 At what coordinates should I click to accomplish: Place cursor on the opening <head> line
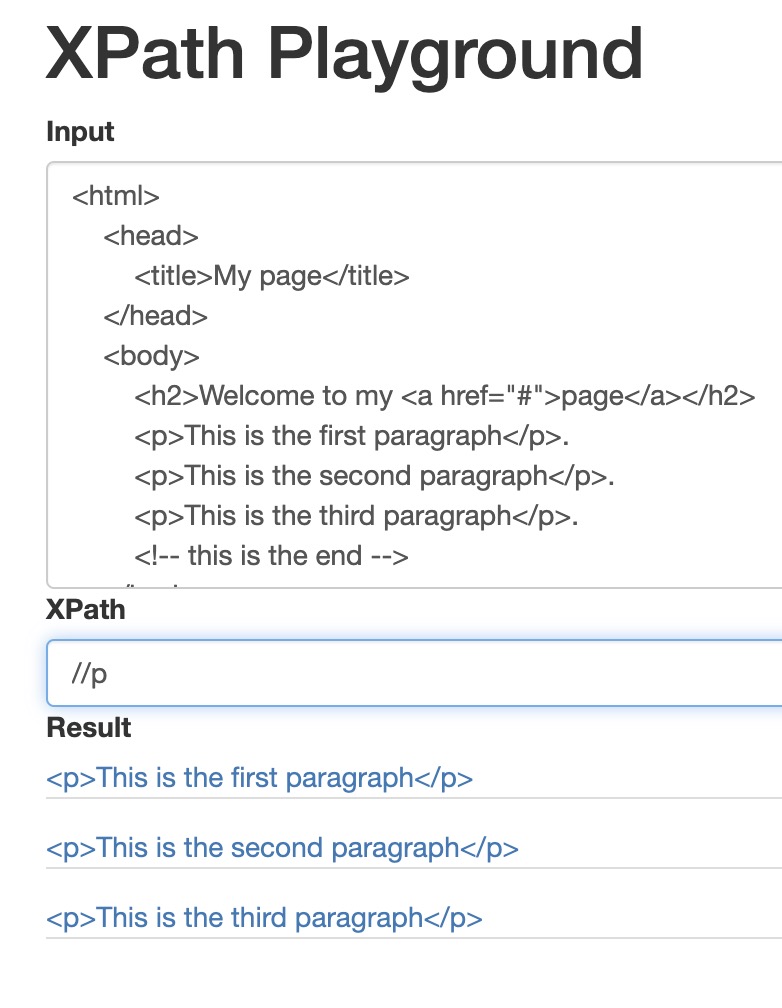pyautogui.click(x=151, y=236)
